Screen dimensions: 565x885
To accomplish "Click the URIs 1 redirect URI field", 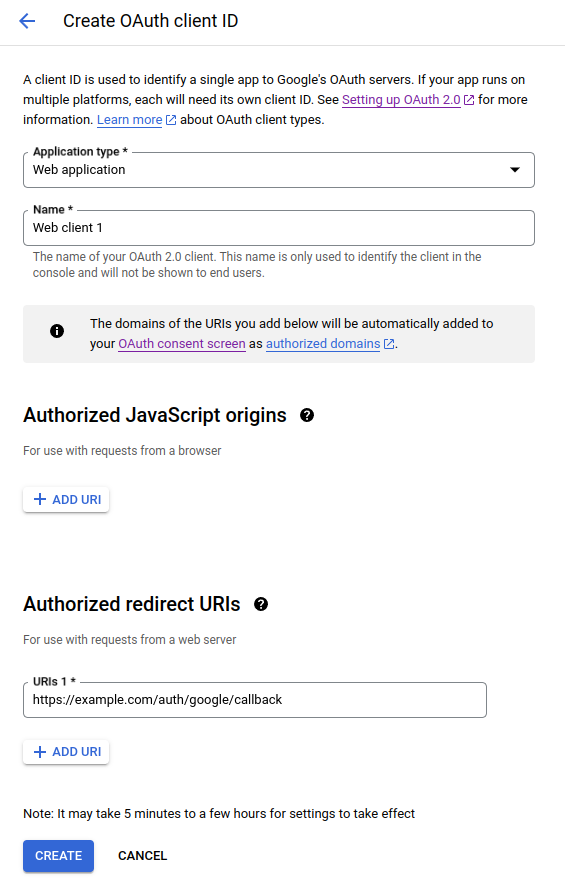I will click(255, 700).
